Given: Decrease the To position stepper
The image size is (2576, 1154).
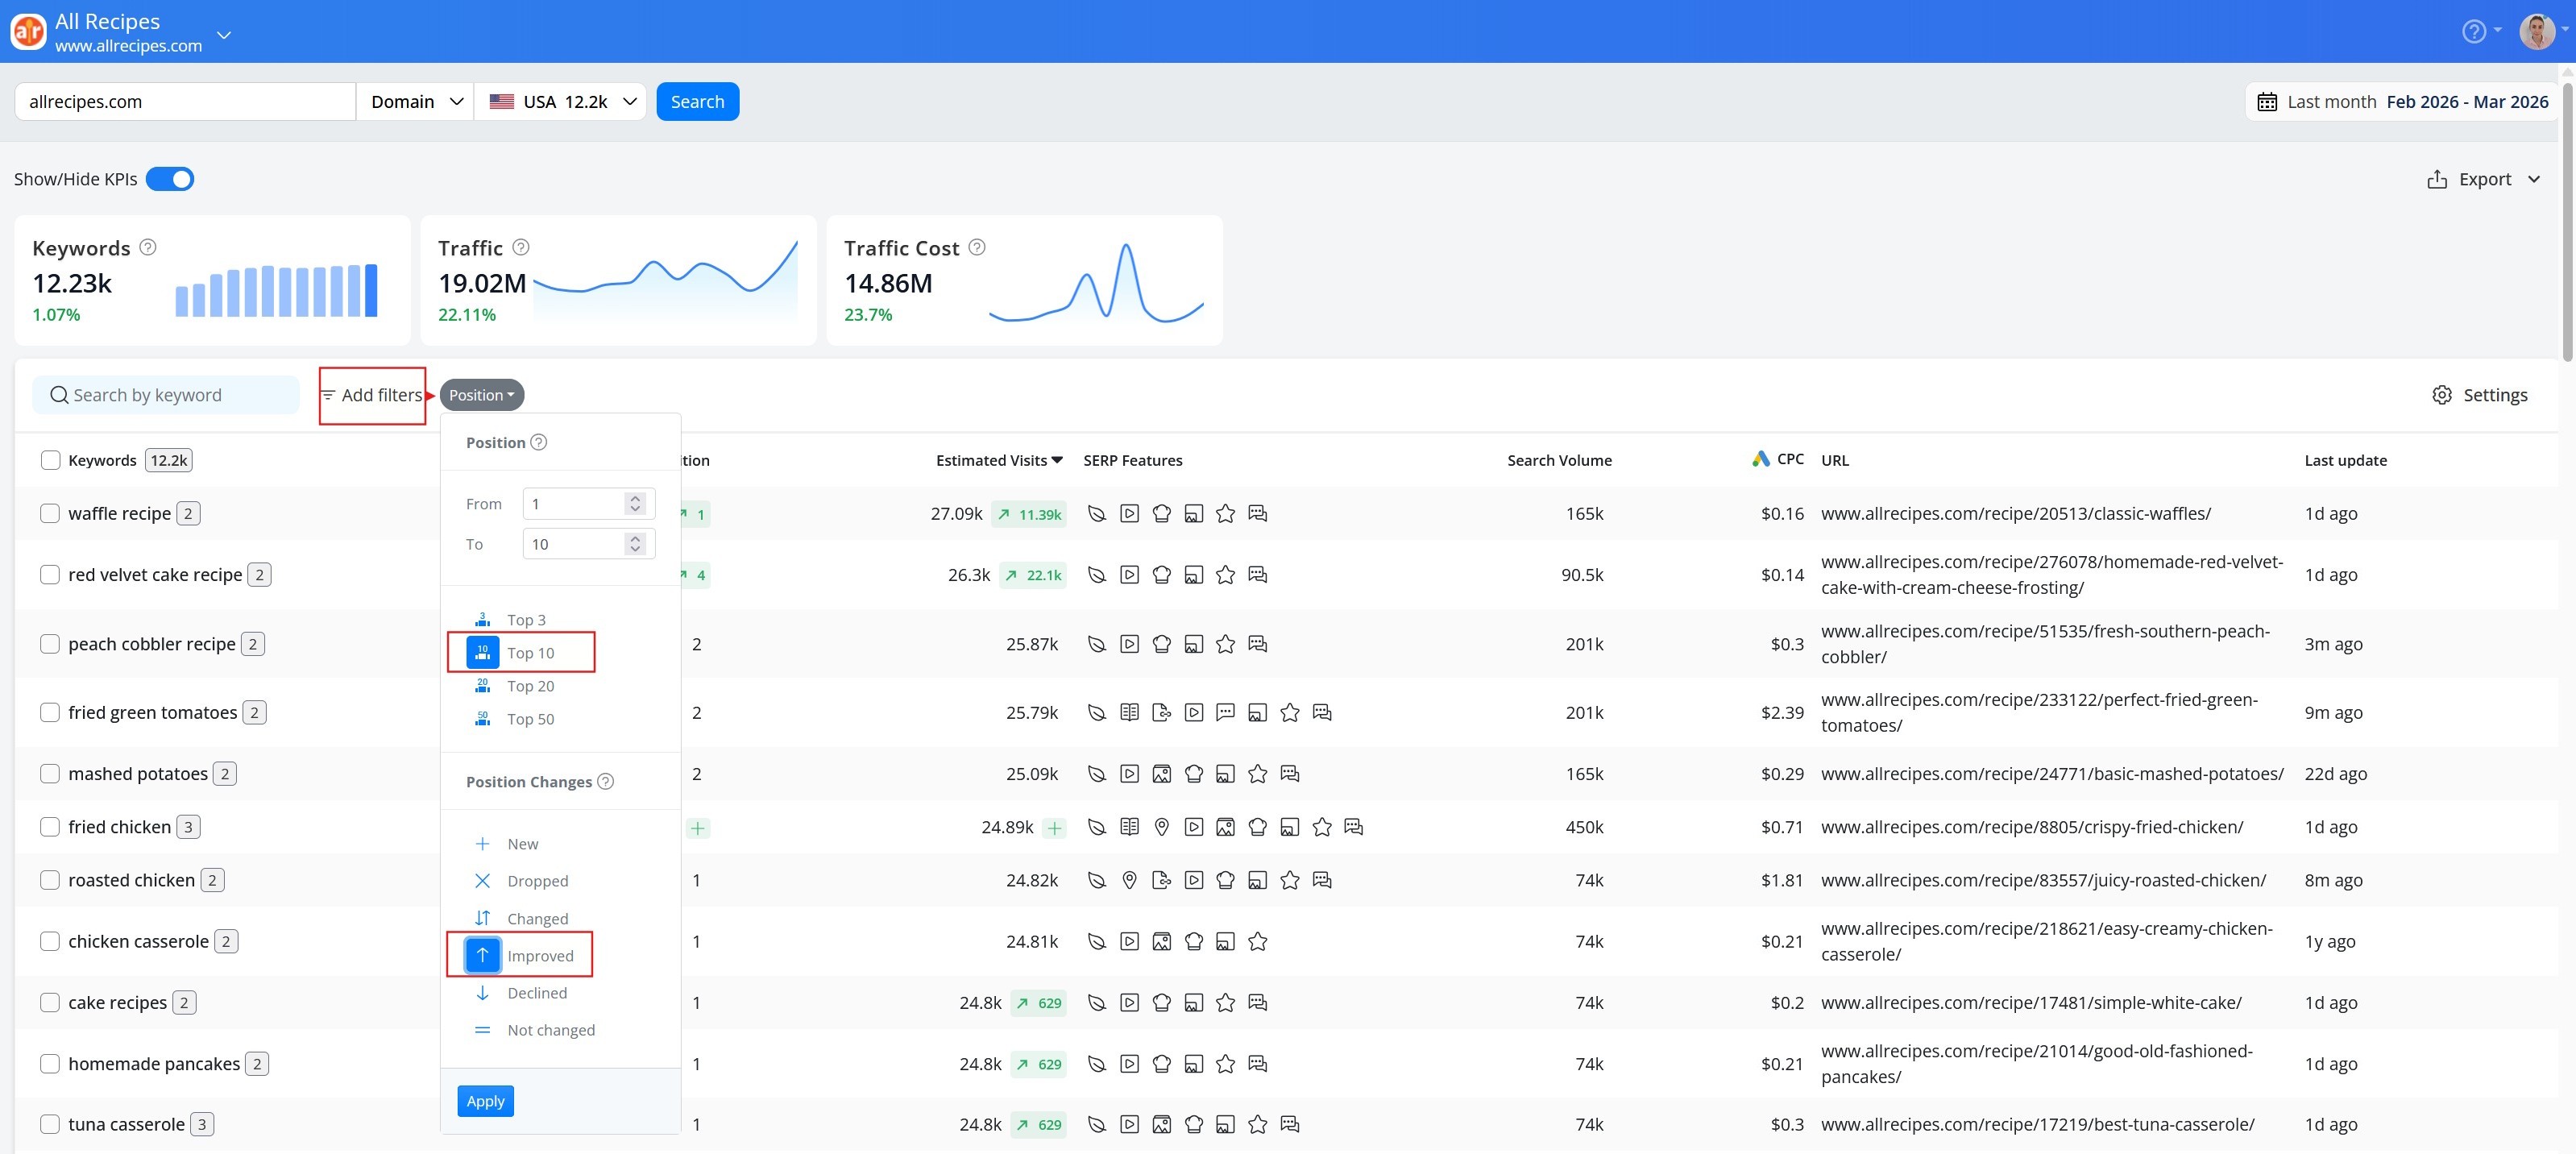Looking at the screenshot, I should click(x=635, y=550).
